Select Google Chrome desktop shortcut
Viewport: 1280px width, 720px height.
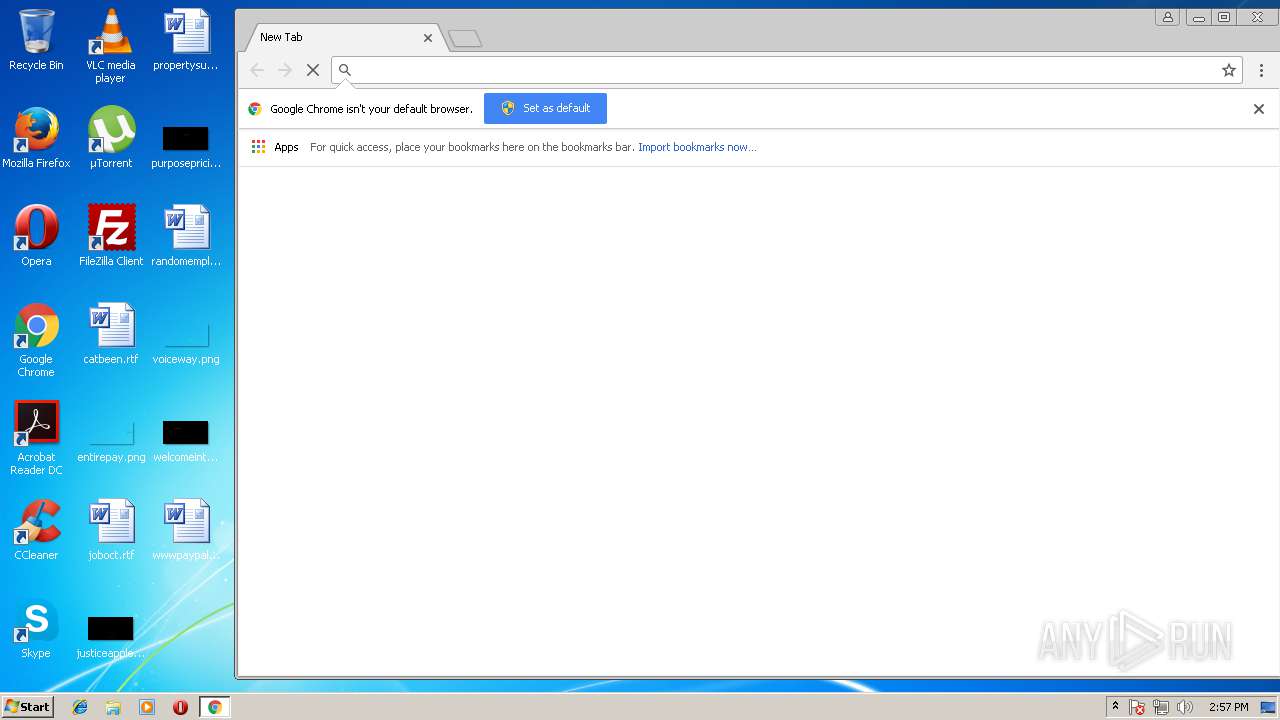pyautogui.click(x=36, y=340)
